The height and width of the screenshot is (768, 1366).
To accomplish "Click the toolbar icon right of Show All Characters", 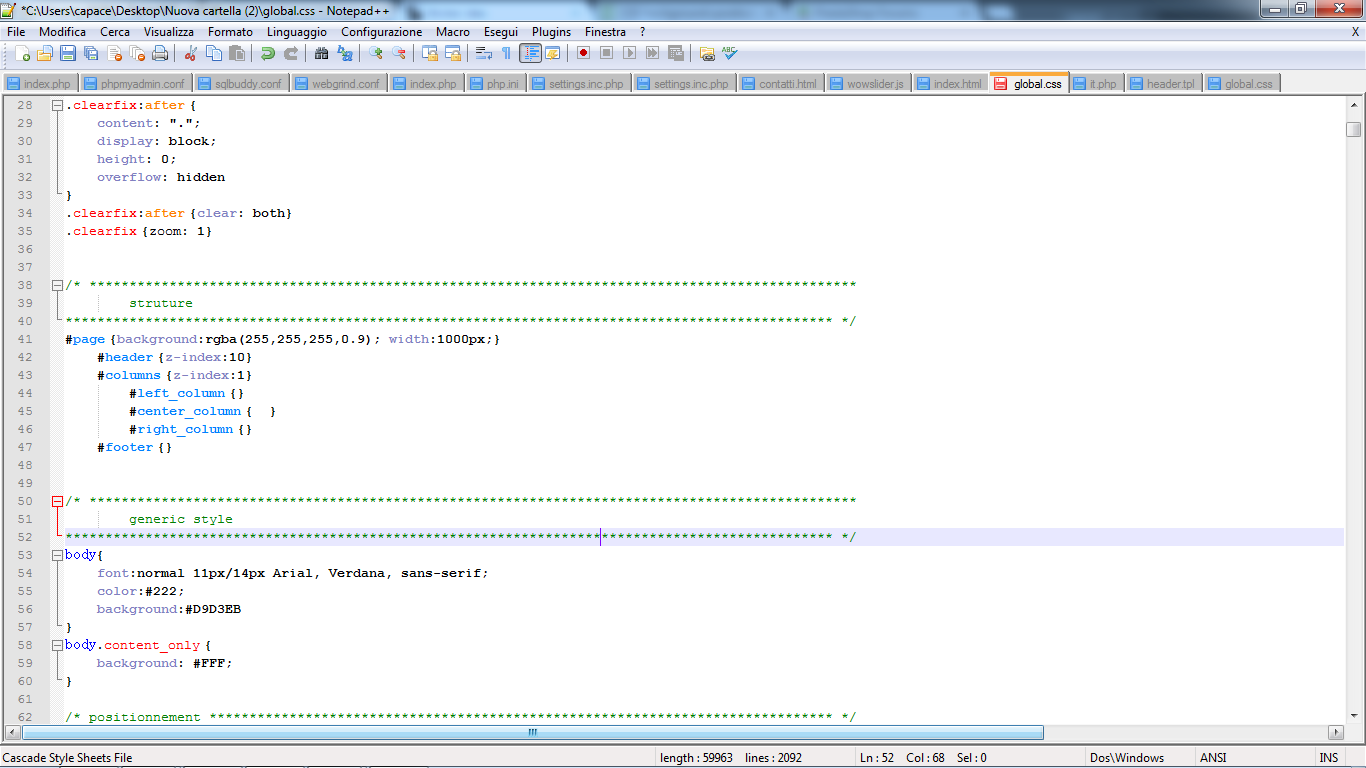I will click(530, 54).
